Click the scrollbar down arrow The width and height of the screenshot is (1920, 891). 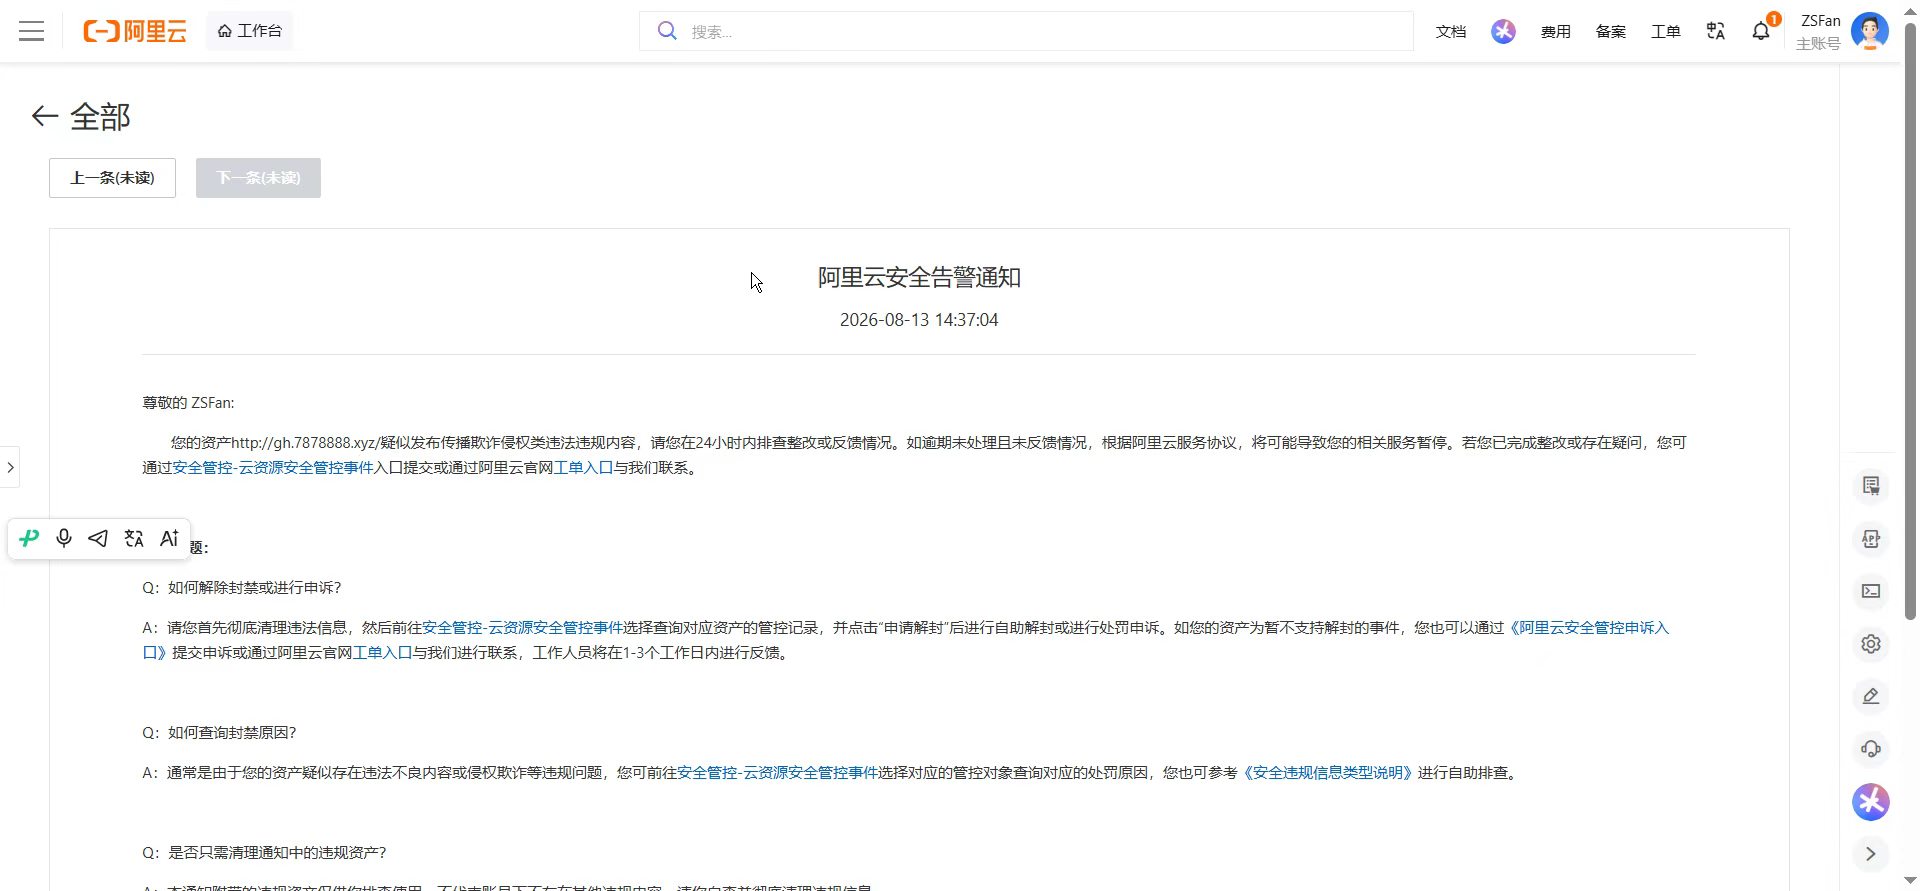[1910, 881]
